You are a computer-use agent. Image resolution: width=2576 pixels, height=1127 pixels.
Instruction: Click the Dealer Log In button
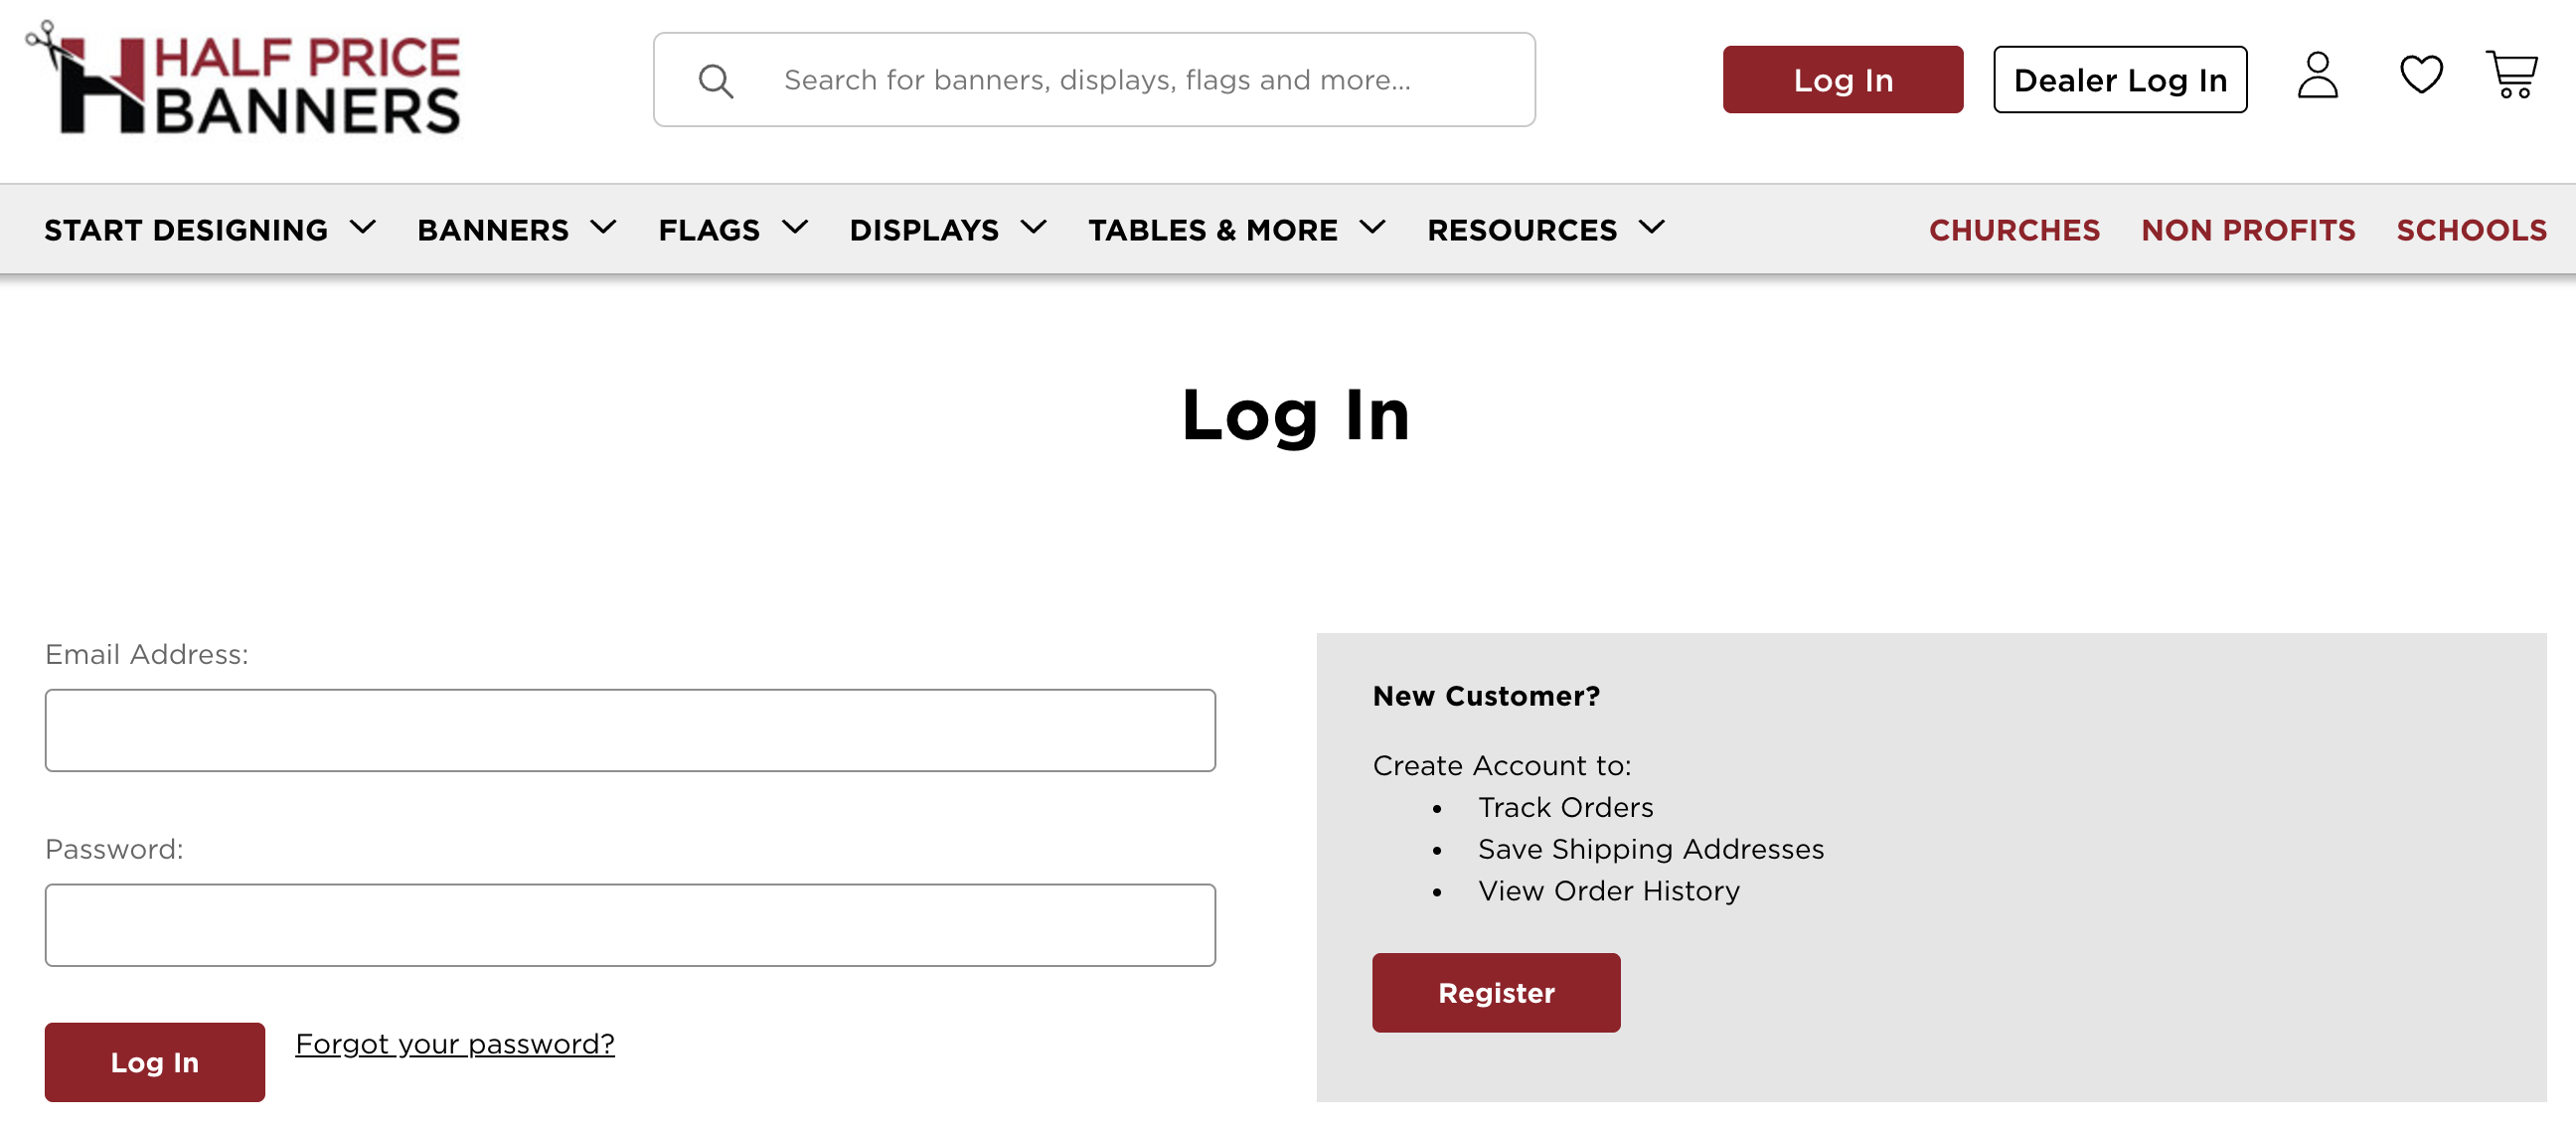click(2119, 80)
